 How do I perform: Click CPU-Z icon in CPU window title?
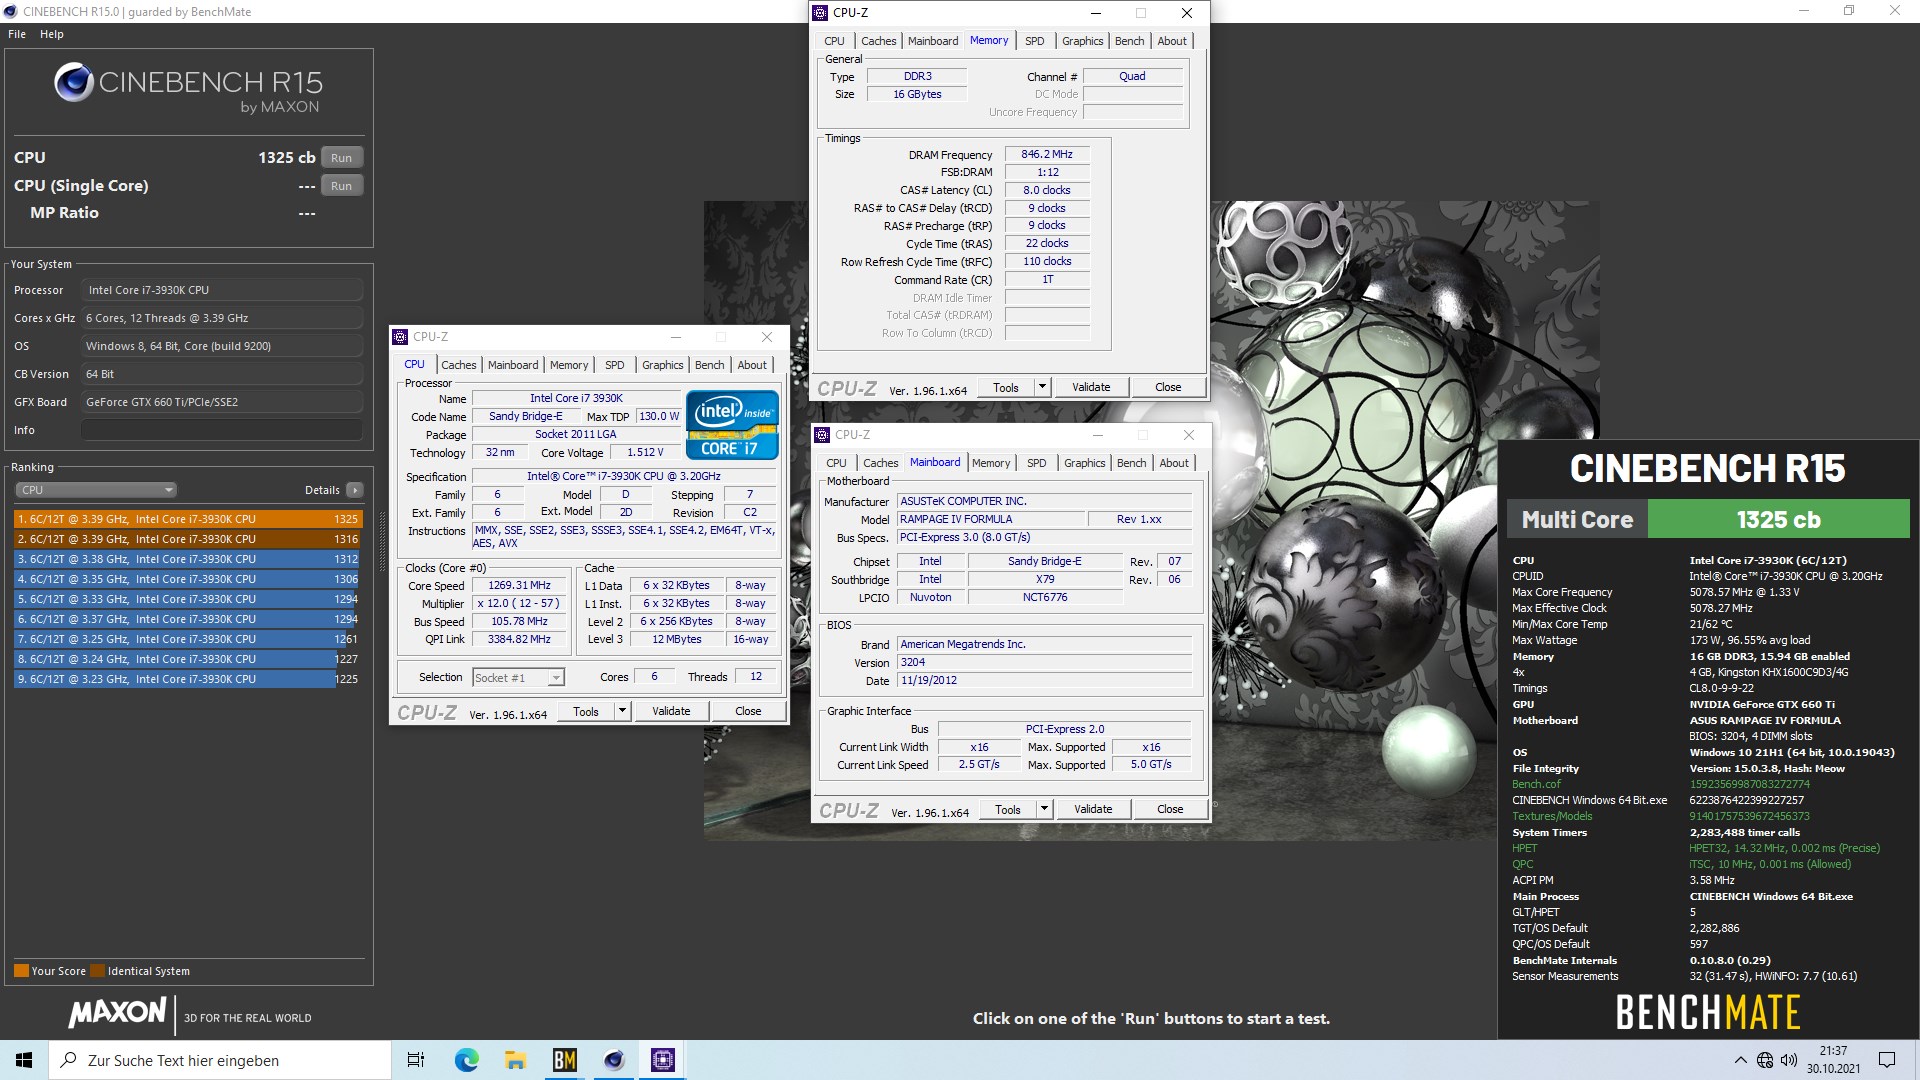pos(401,337)
